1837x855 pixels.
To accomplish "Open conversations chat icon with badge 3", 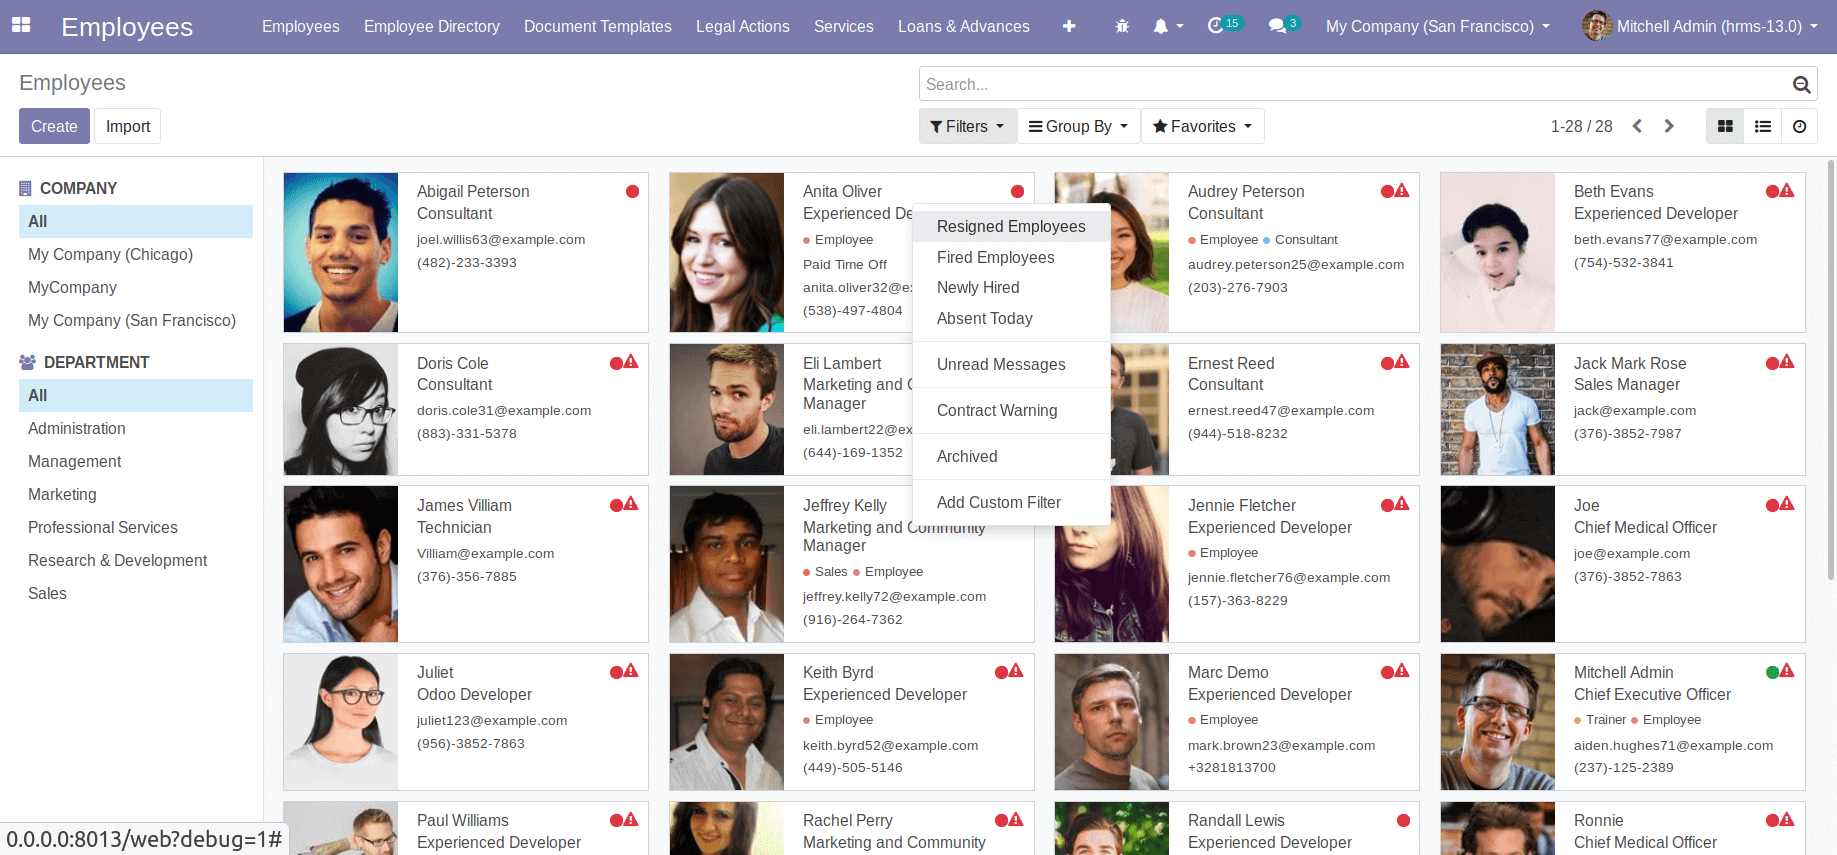I will pos(1284,25).
